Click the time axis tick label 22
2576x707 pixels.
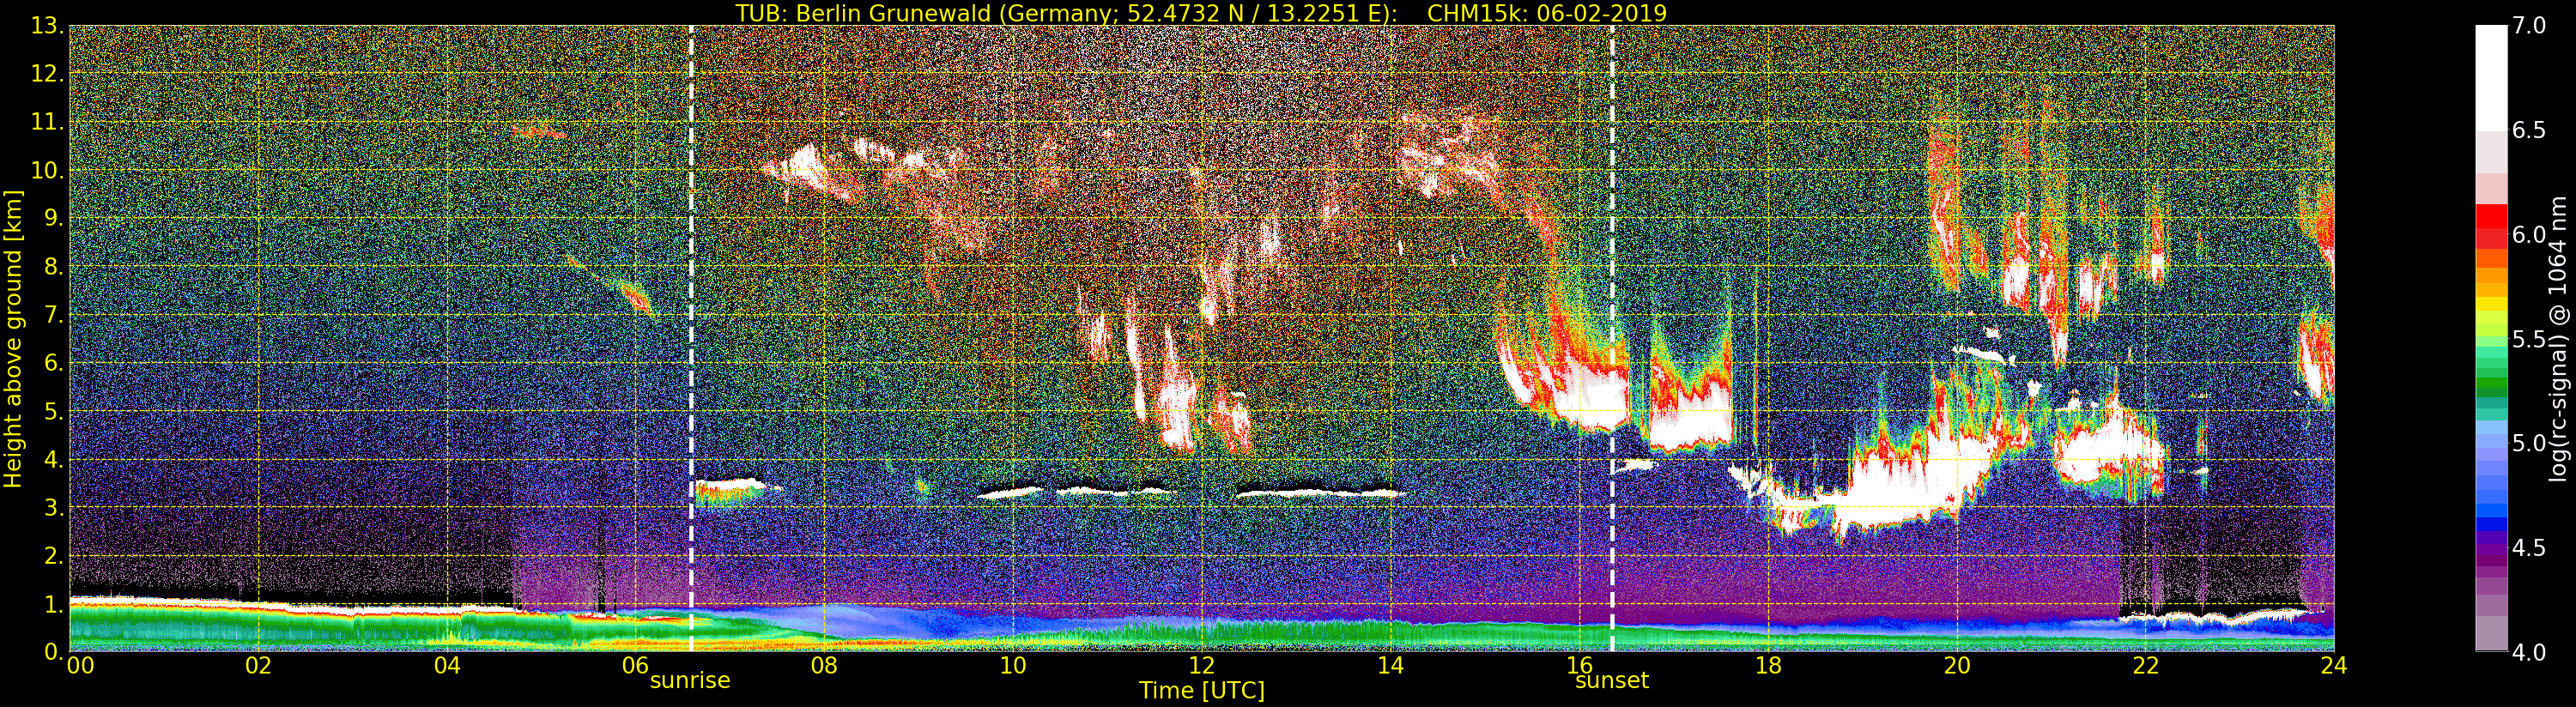tap(2145, 666)
